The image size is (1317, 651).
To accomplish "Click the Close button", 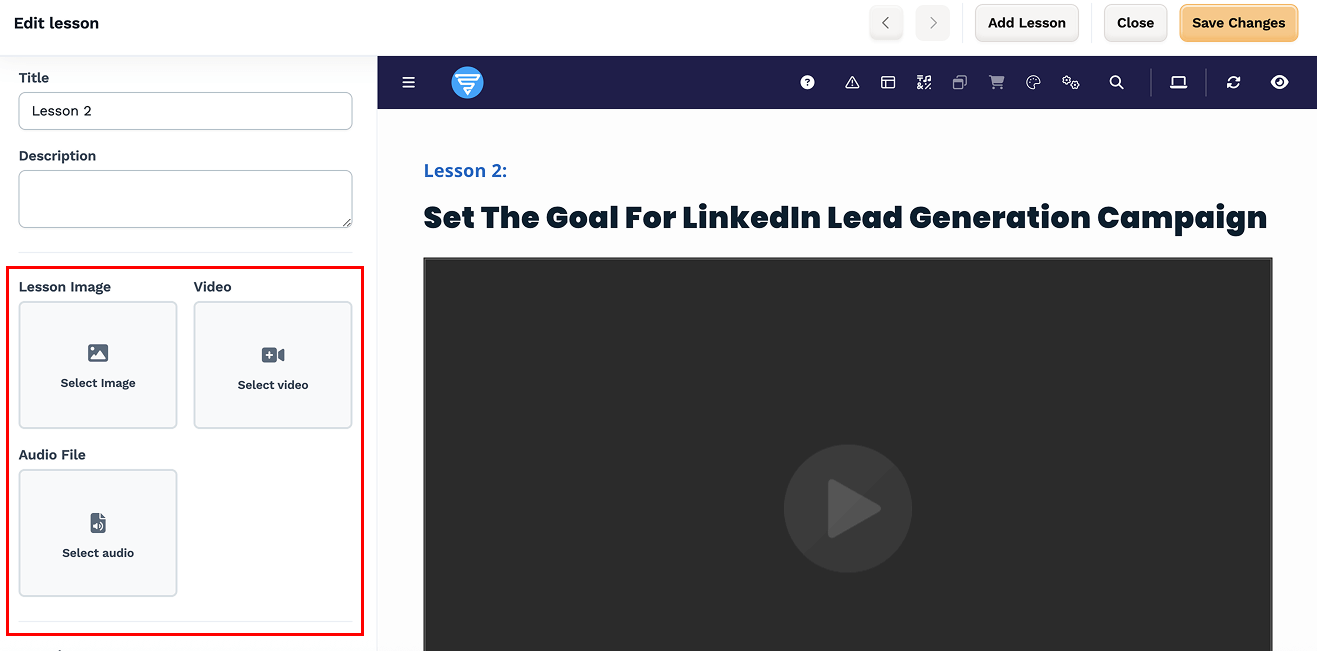I will pos(1135,22).
